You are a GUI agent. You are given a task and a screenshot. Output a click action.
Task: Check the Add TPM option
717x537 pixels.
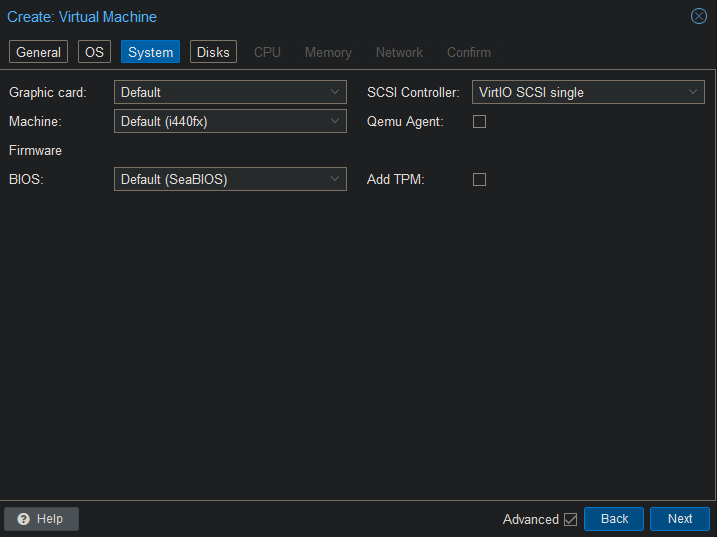point(479,180)
